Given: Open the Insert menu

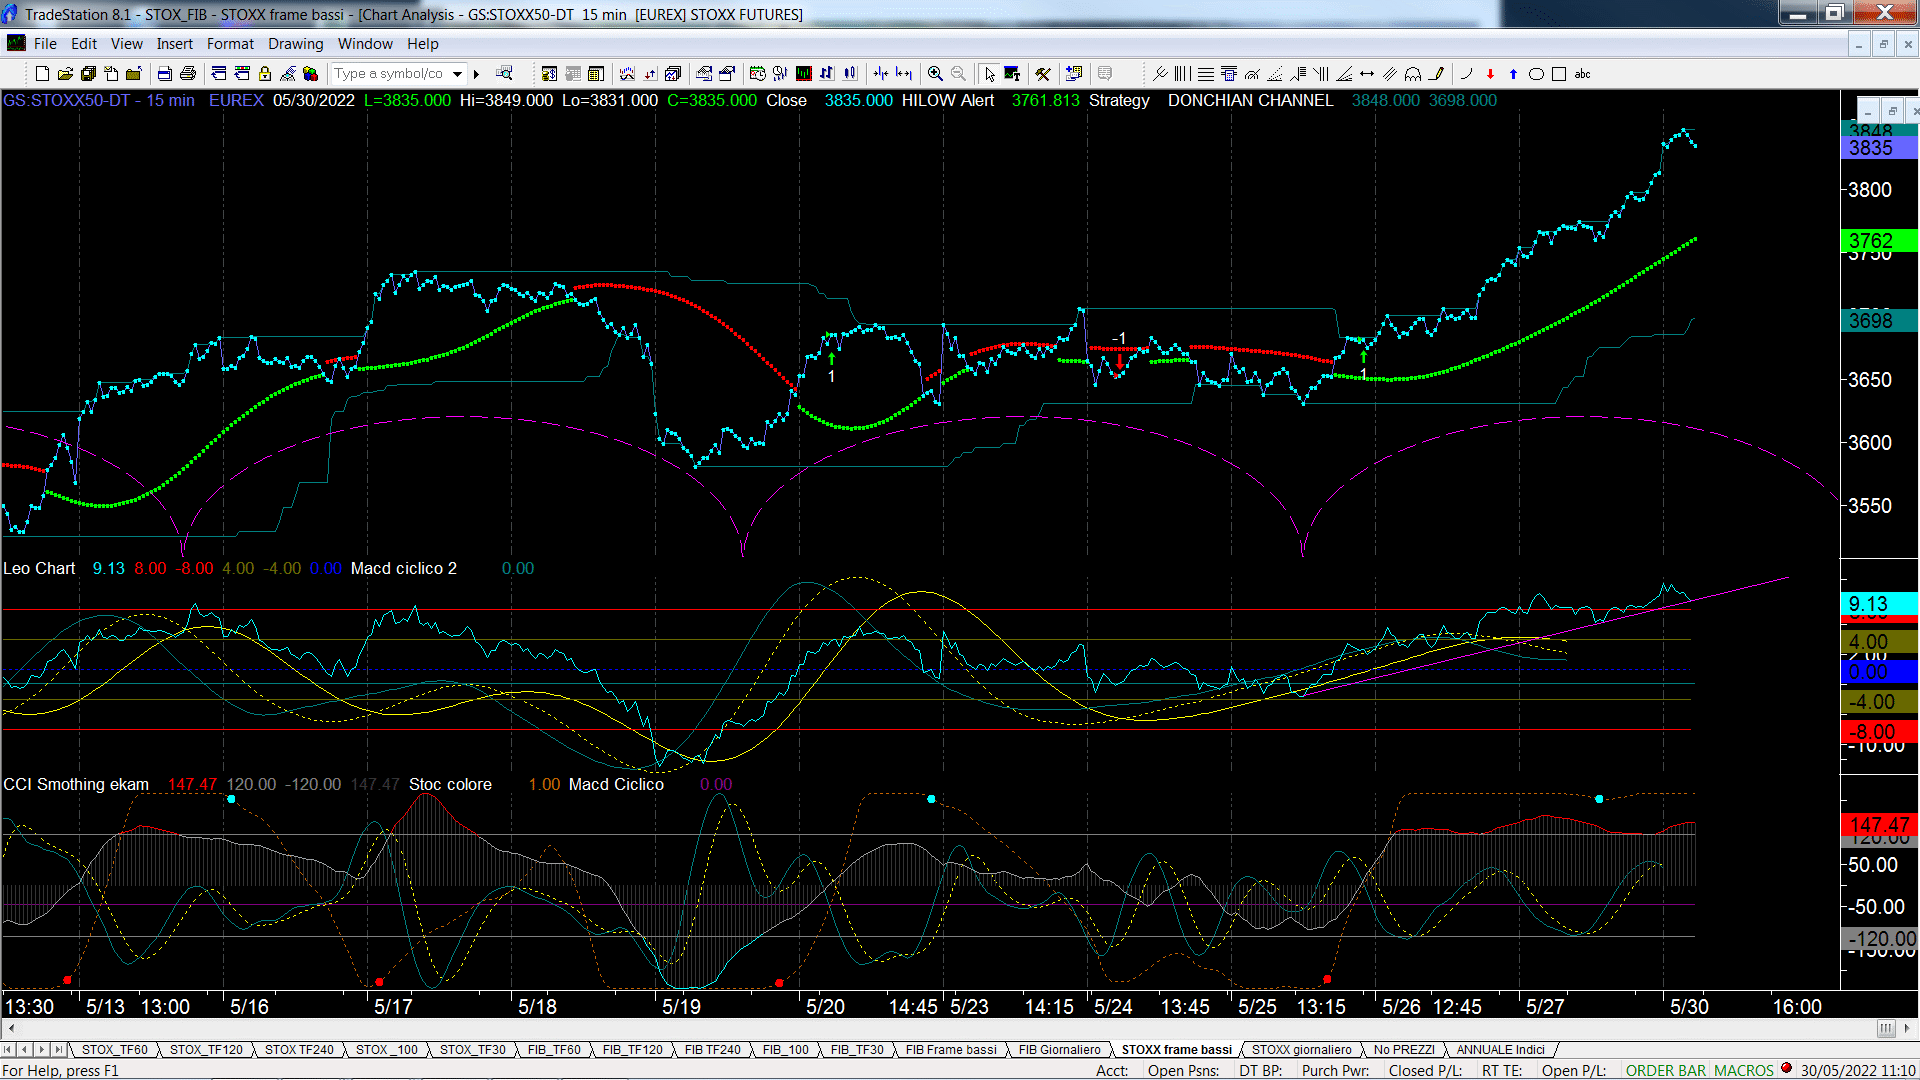Looking at the screenshot, I should point(175,44).
